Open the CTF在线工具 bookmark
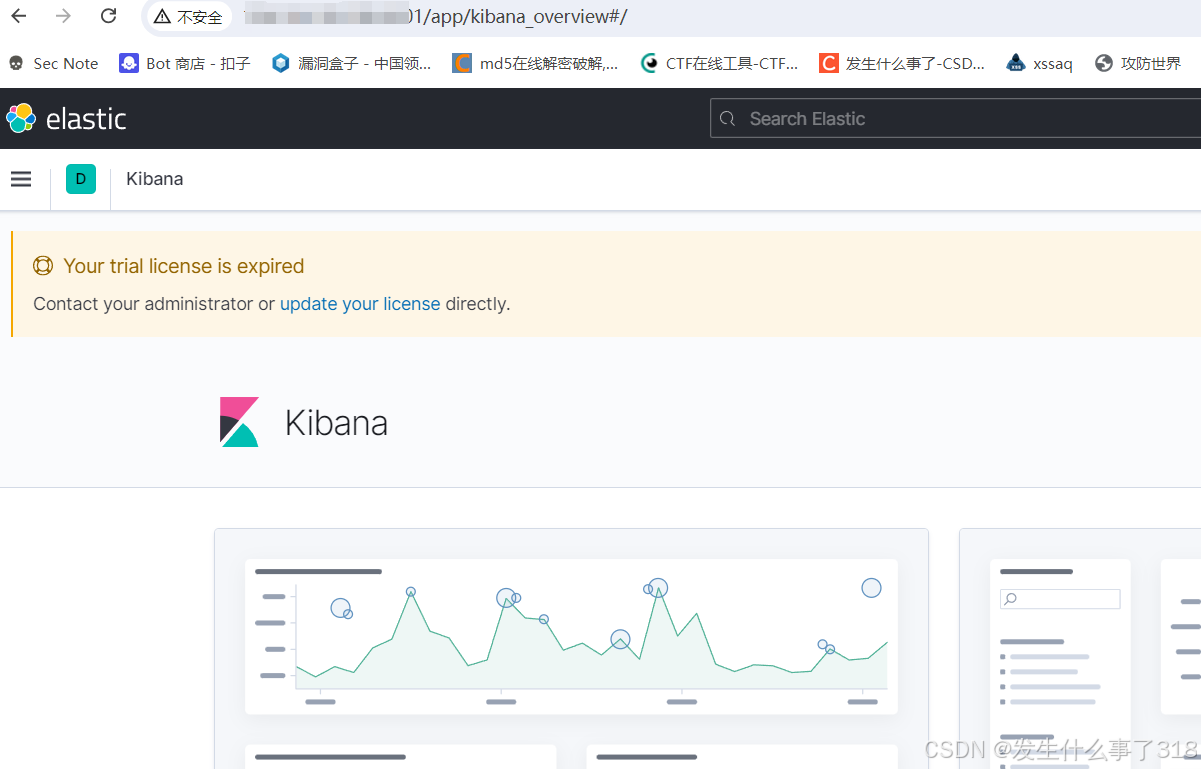Screen dimensions: 1201x769 (720, 63)
